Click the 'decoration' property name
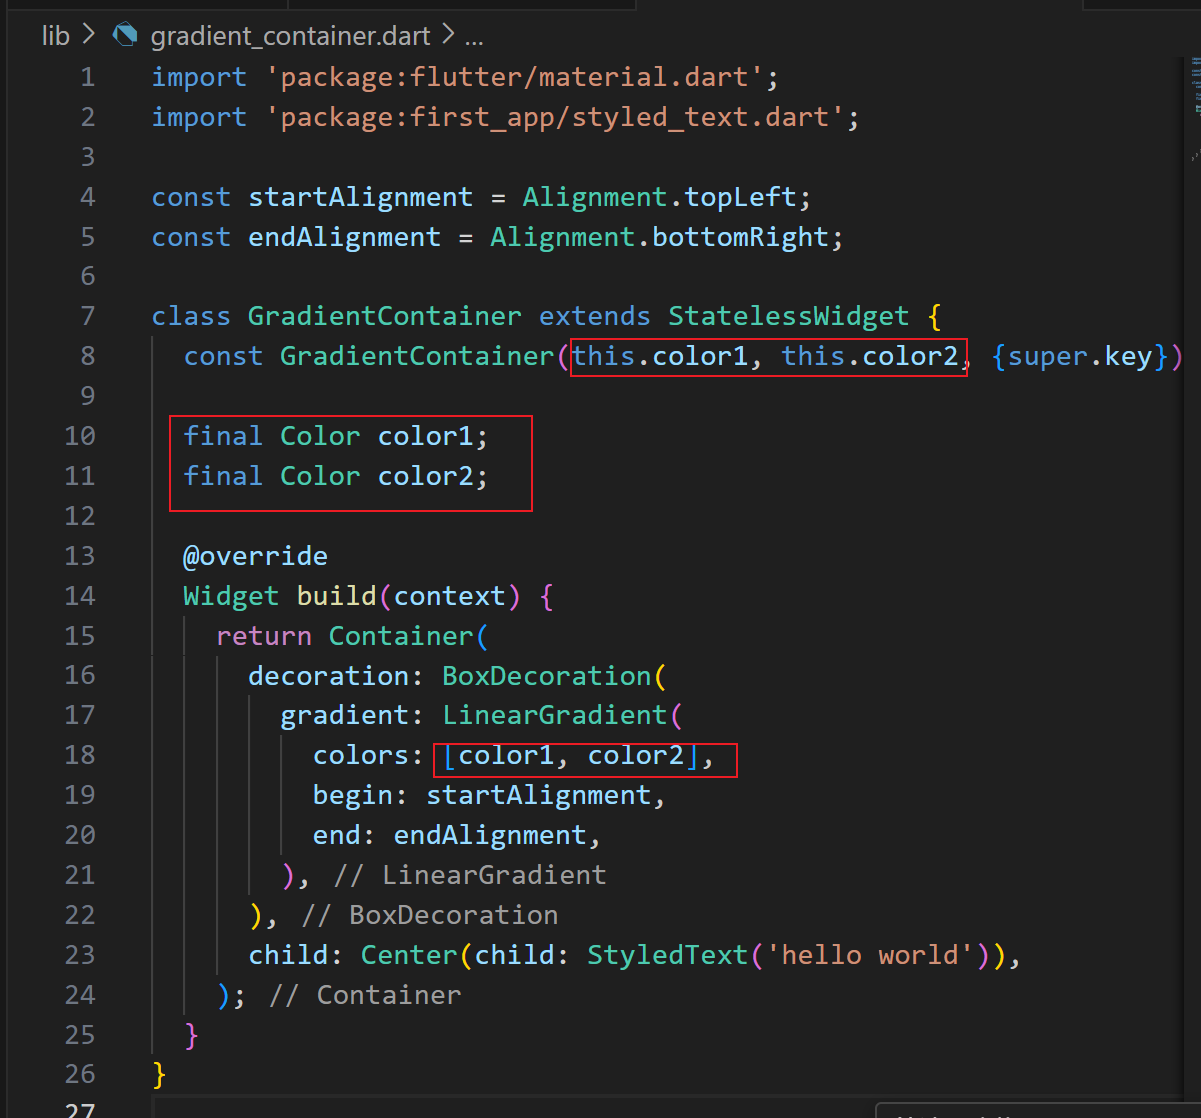1201x1118 pixels. point(328,676)
